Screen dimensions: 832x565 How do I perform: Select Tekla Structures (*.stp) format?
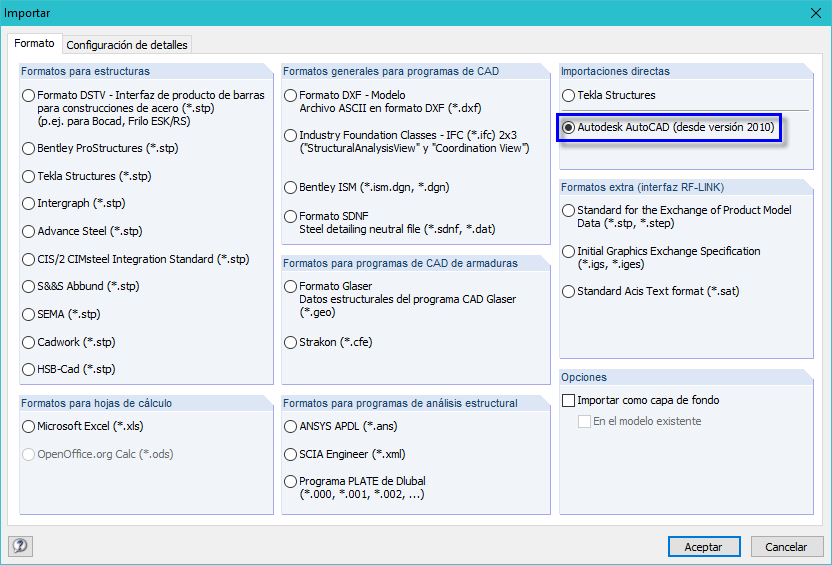29,176
